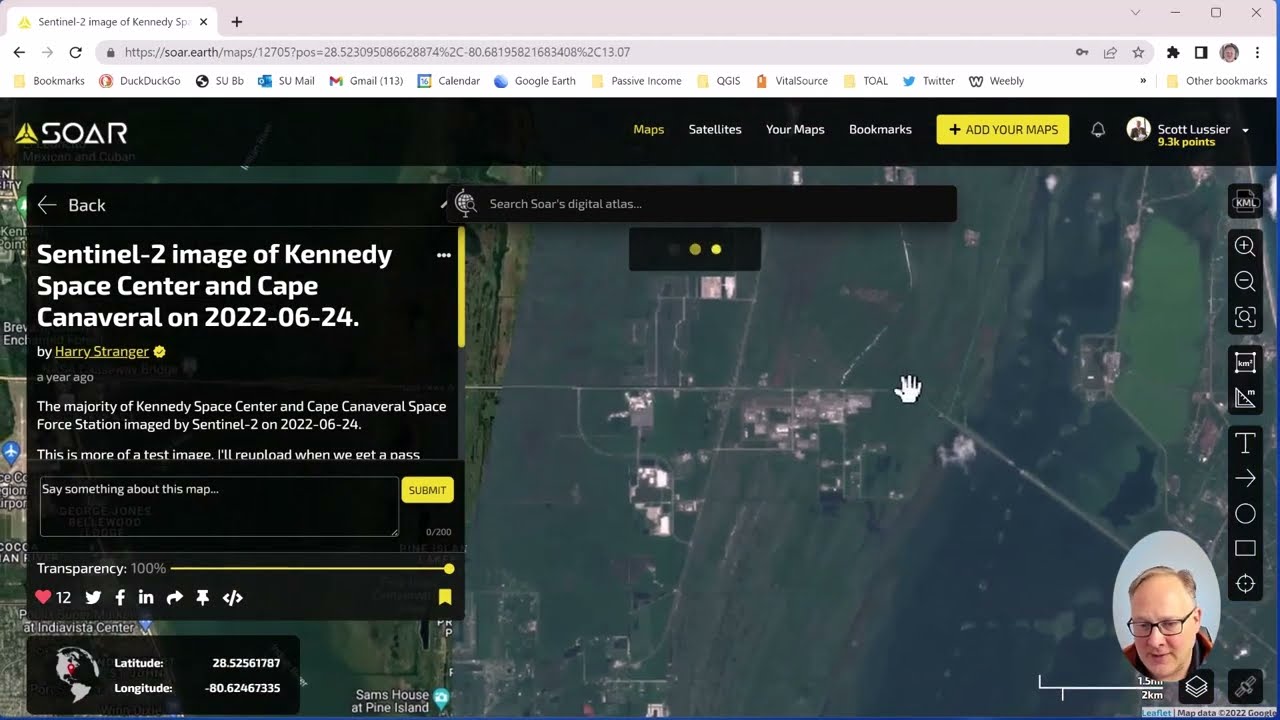Click the Transparency slider handle
This screenshot has width=1280, height=720.
point(449,569)
